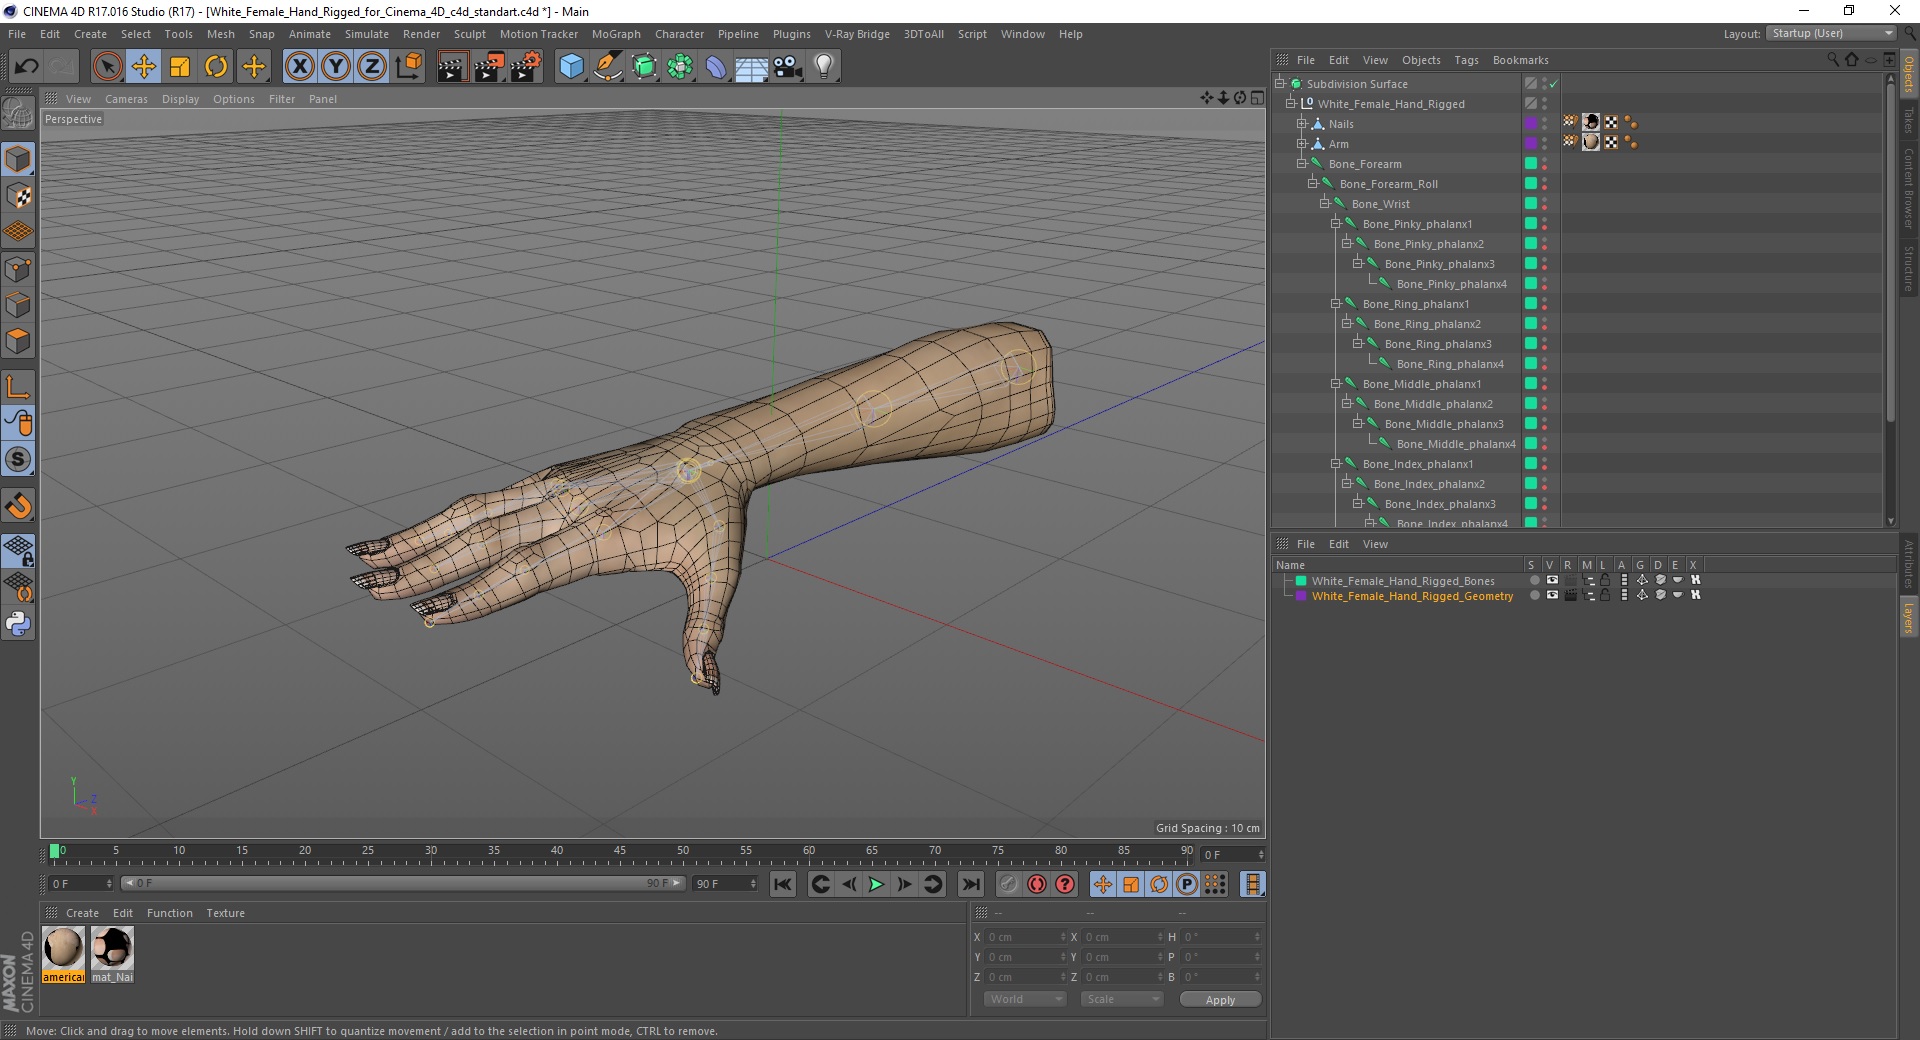Click the timeline preview range slider
The height and width of the screenshot is (1040, 1920).
[x=402, y=883]
